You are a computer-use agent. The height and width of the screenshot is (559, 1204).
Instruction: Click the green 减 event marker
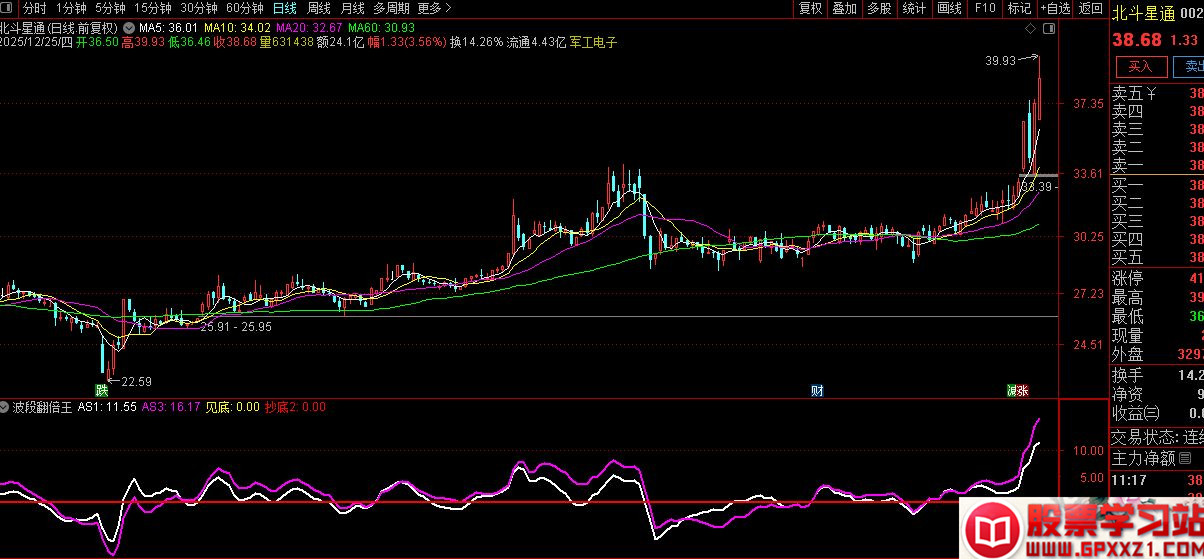(x=1012, y=390)
